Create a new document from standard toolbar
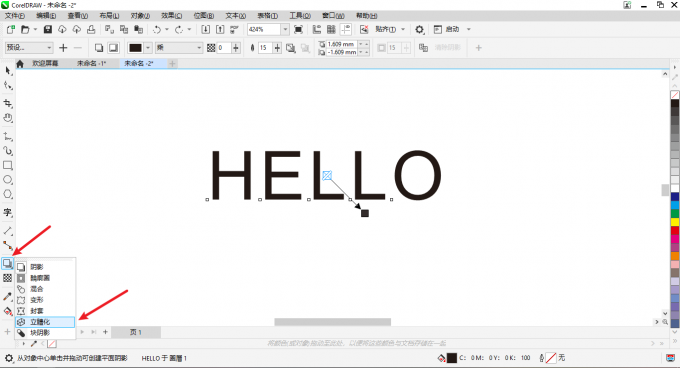The height and width of the screenshot is (368, 680). point(11,29)
